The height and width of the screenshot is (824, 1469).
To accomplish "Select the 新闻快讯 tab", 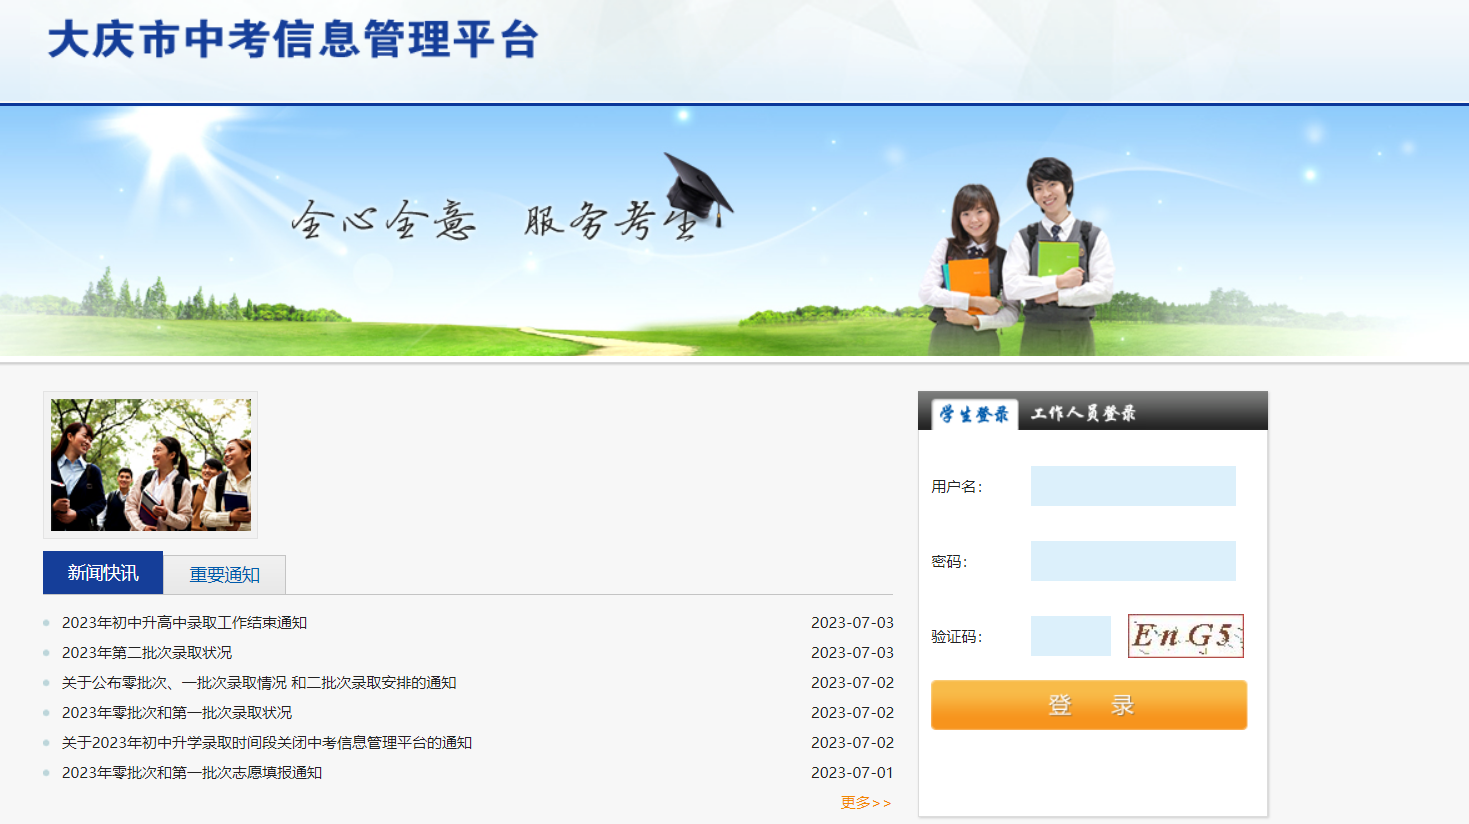I will click(103, 573).
